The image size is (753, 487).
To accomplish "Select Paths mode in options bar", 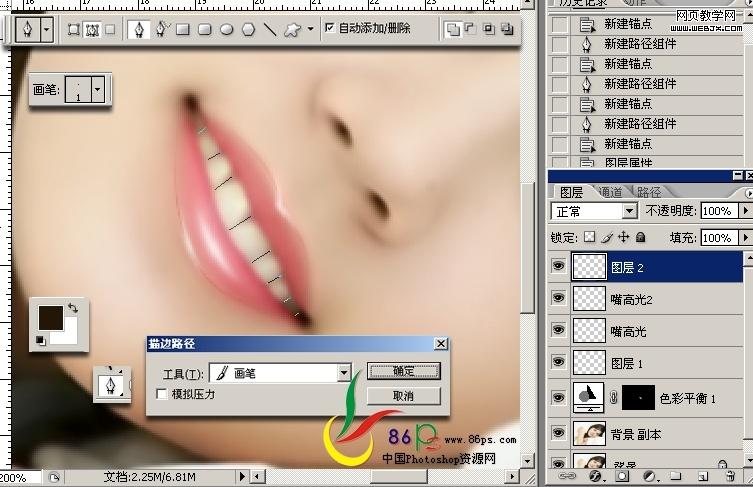I will [x=92, y=30].
